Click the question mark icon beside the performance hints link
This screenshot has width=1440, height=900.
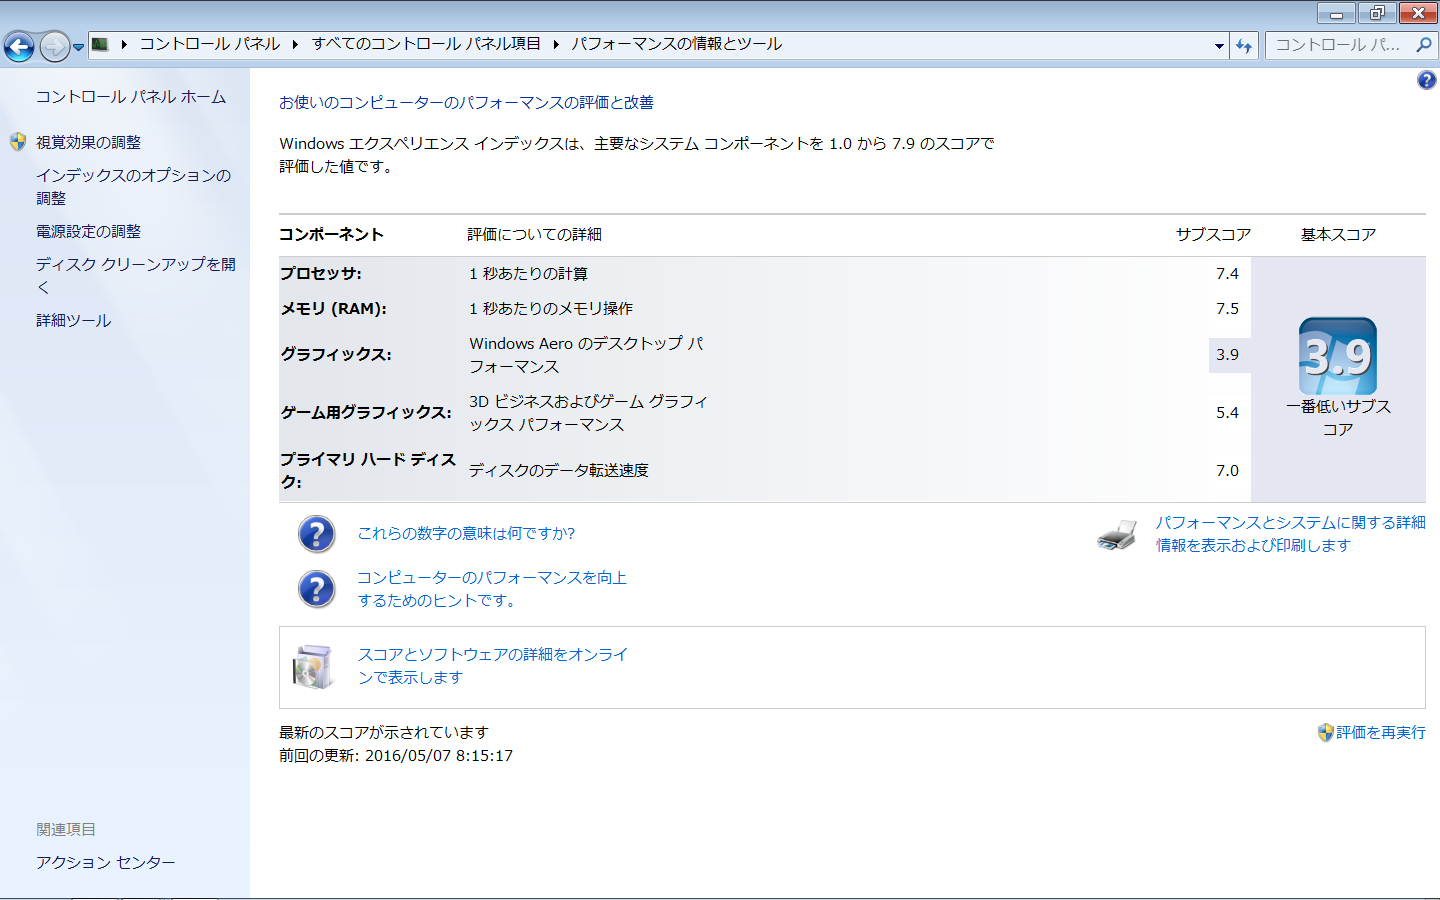(x=316, y=589)
